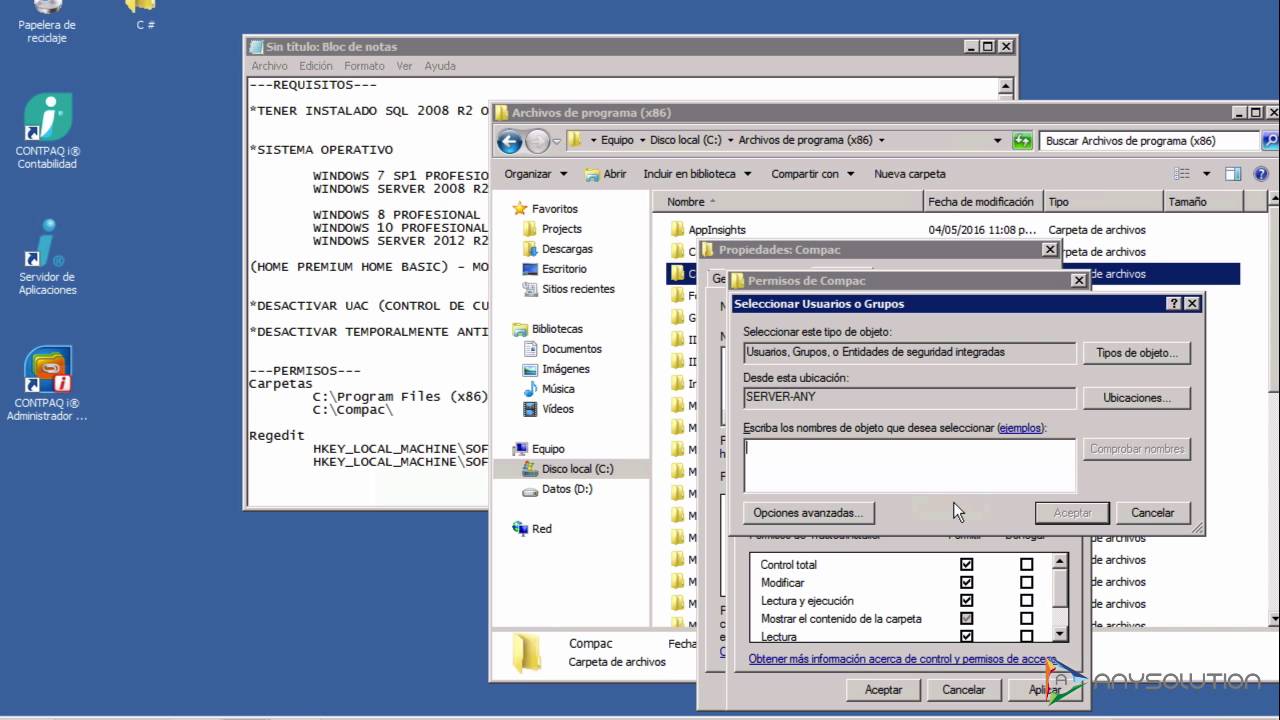Click the permissions list scrollbar down arrow
Image resolution: width=1280 pixels, height=720 pixels.
[1060, 634]
